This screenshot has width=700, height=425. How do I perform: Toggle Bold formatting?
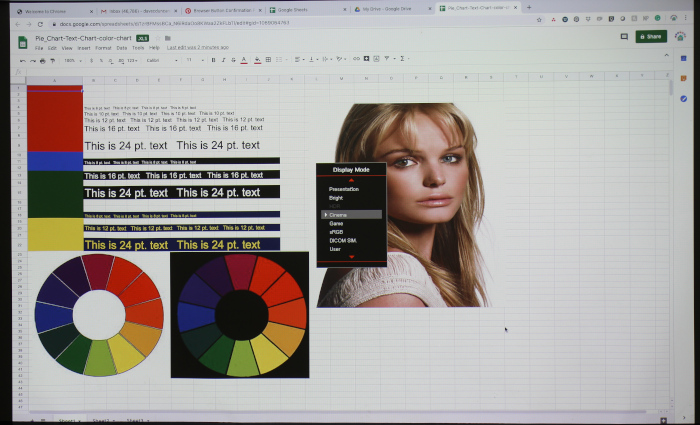[213, 60]
